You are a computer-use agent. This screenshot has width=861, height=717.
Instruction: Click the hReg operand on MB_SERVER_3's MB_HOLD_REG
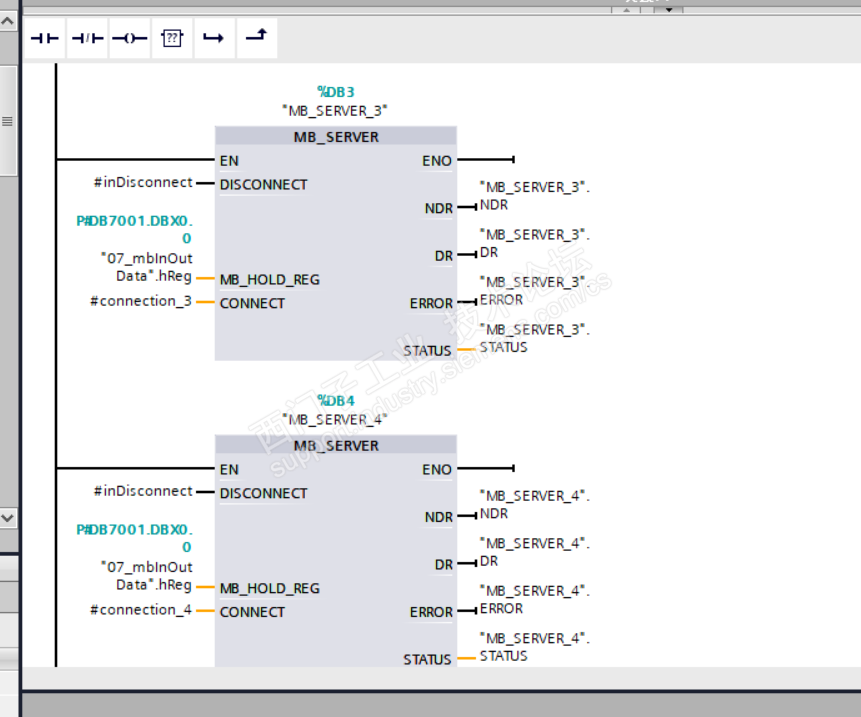[x=147, y=267]
